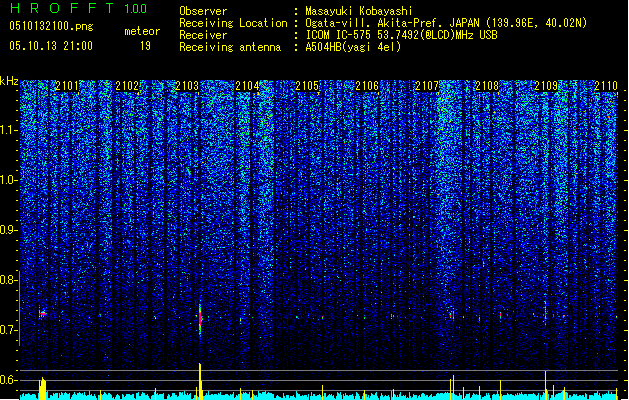Click the 0.9 kHz axis label
This screenshot has width=629, height=400.
click(x=9, y=230)
